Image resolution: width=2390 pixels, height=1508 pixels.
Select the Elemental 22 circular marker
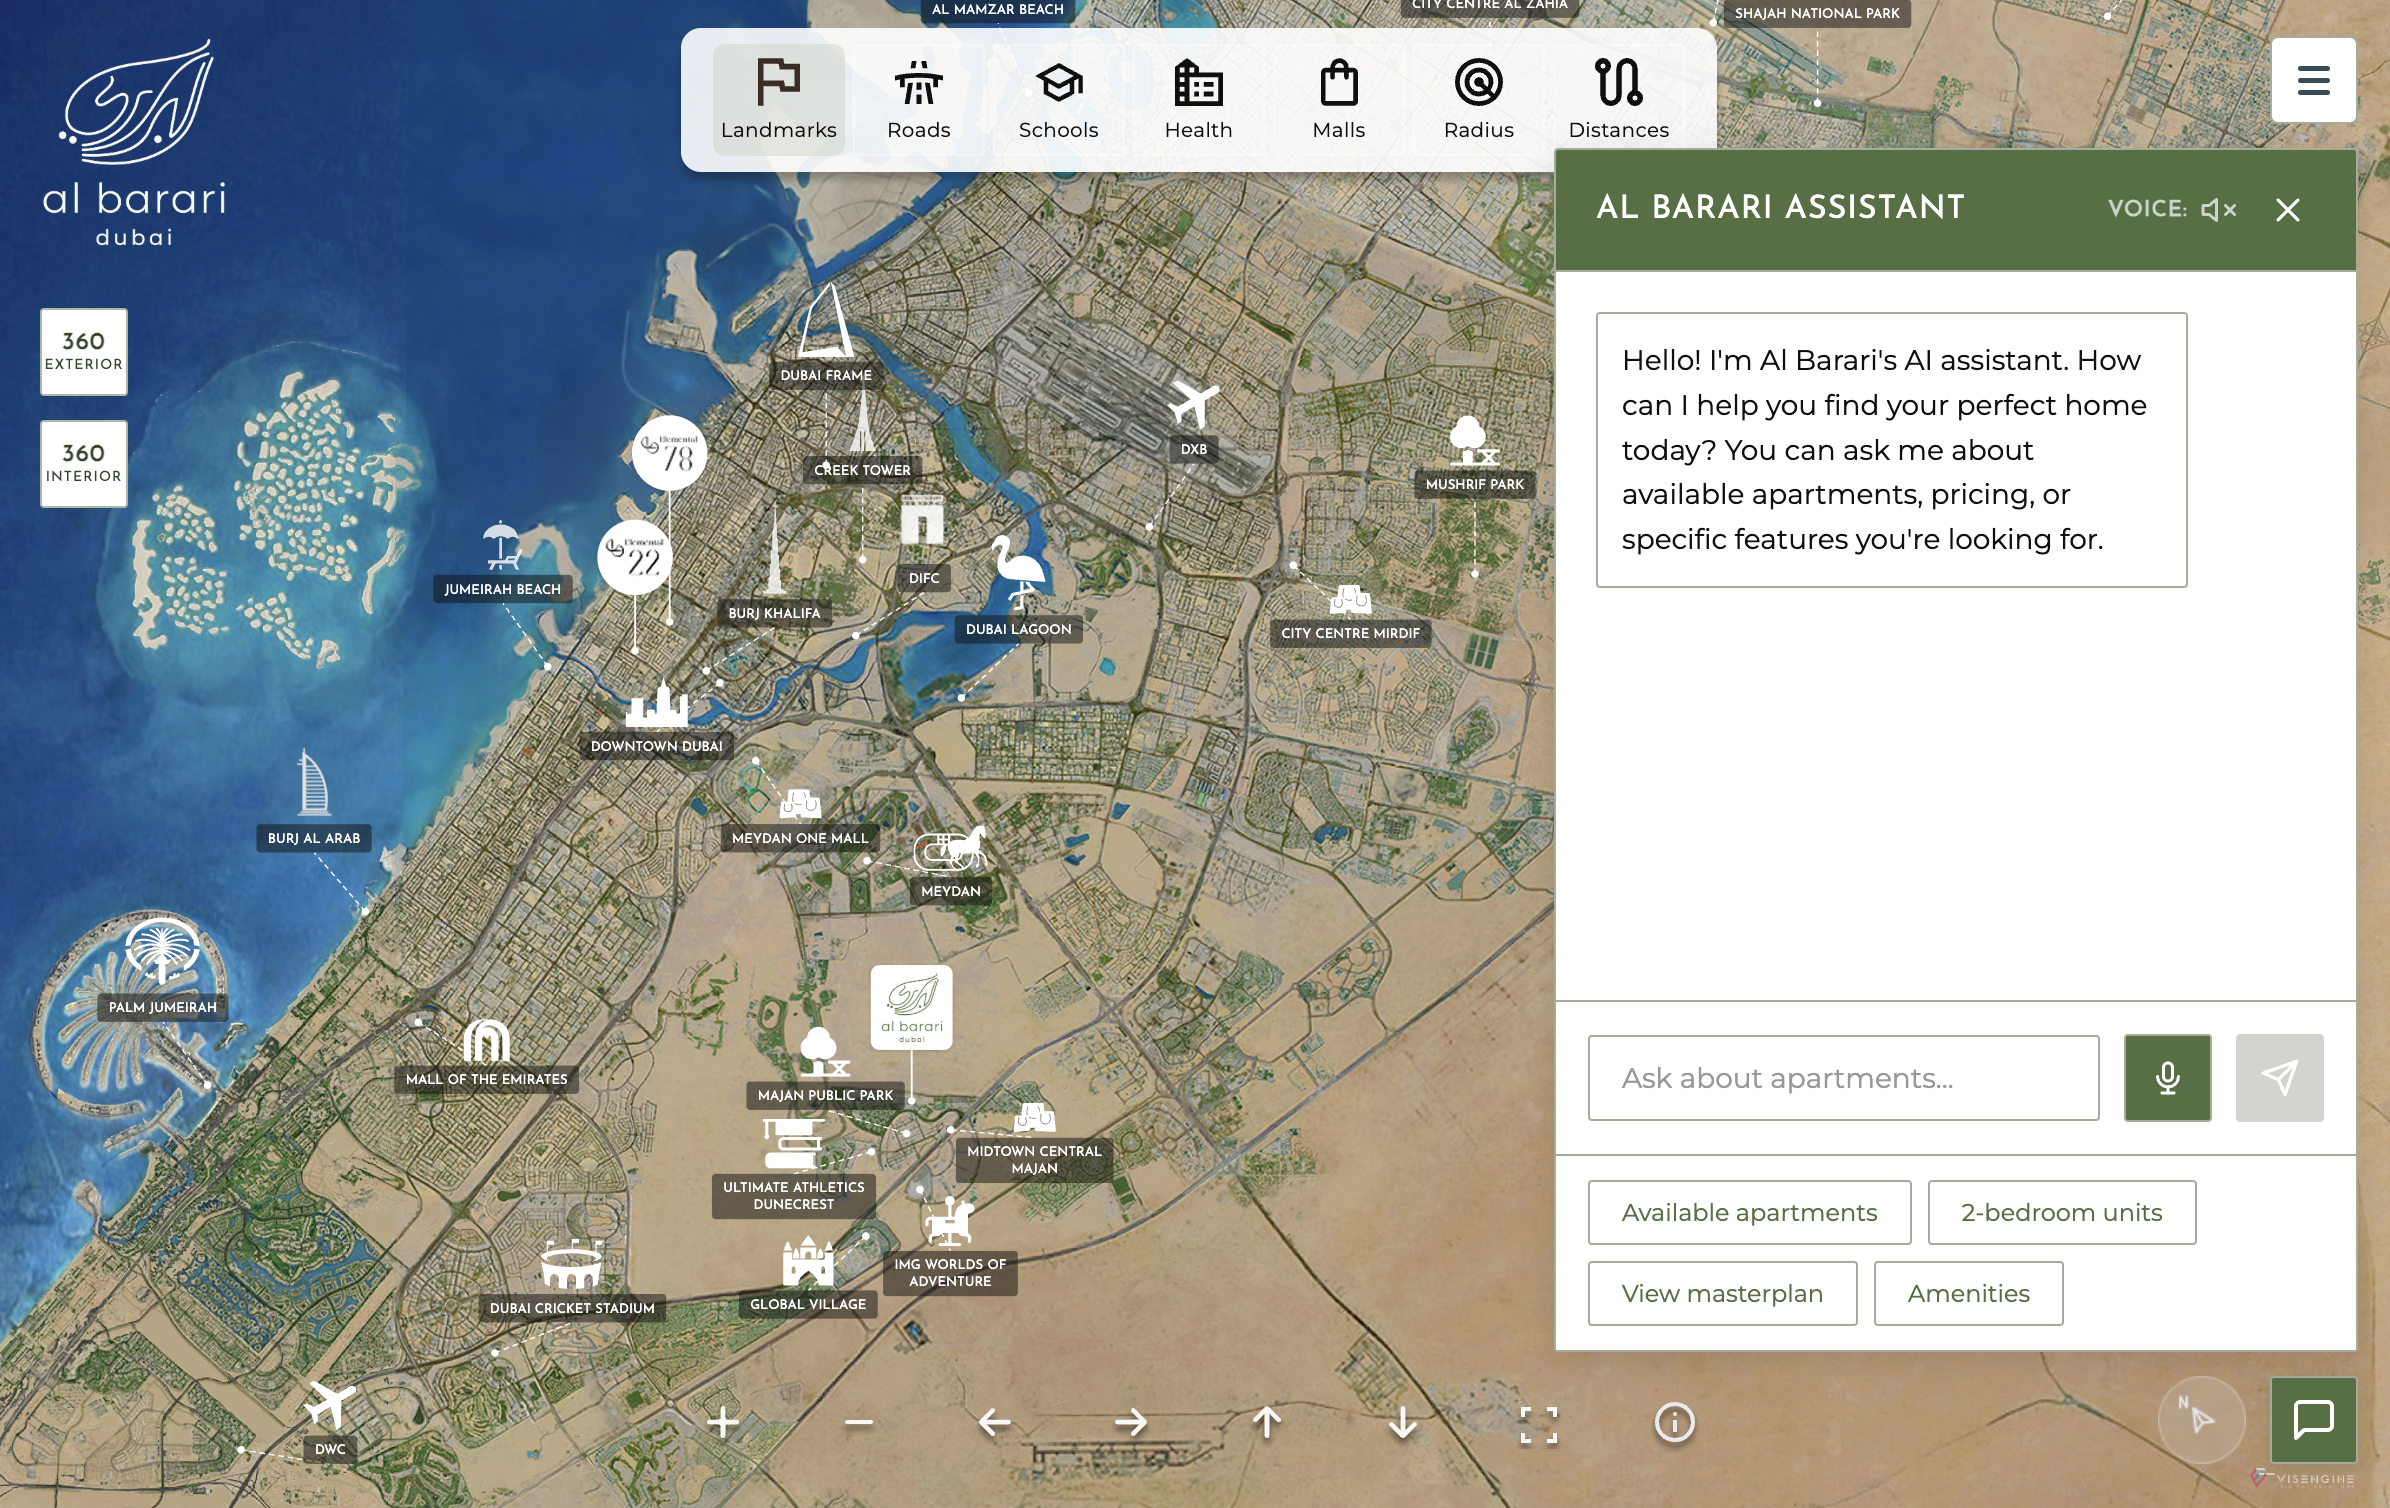pos(635,558)
